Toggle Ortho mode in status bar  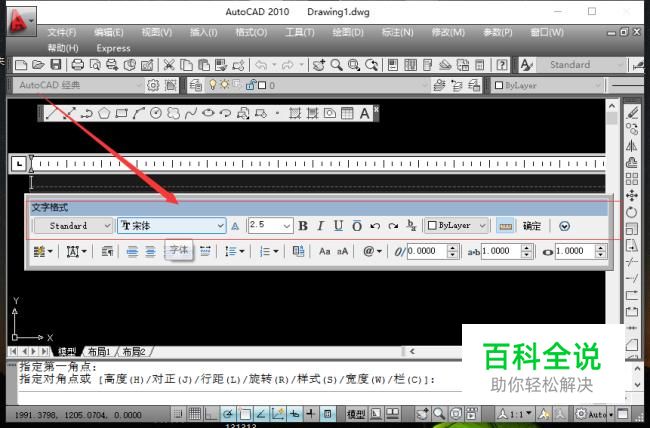211,413
